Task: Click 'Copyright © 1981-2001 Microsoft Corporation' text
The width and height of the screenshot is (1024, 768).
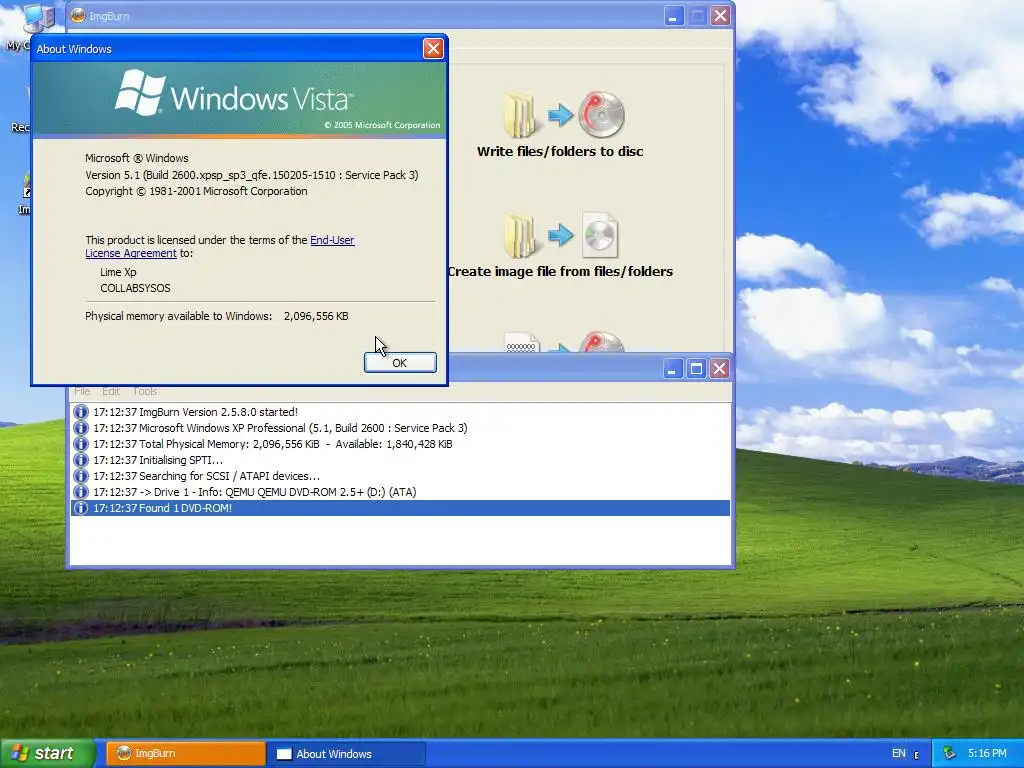Action: click(196, 191)
